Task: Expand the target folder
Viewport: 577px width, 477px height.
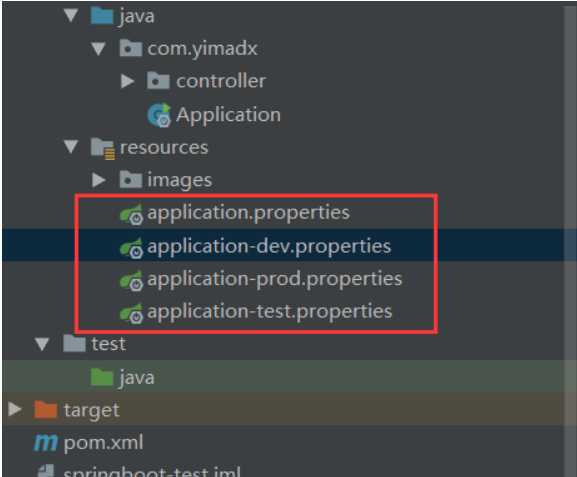Action: 15,409
